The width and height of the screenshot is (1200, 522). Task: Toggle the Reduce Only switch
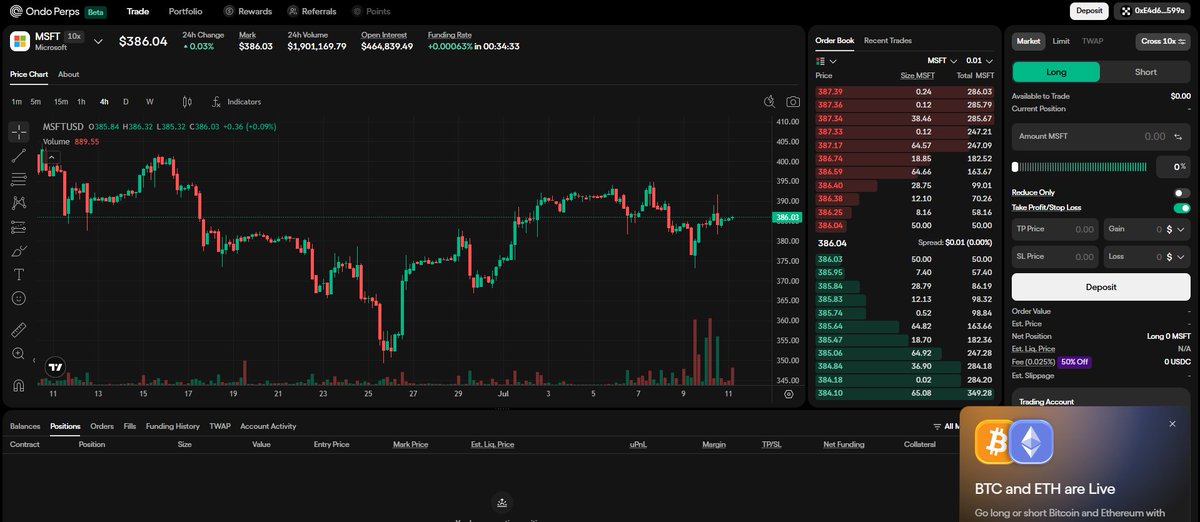[x=1182, y=193]
